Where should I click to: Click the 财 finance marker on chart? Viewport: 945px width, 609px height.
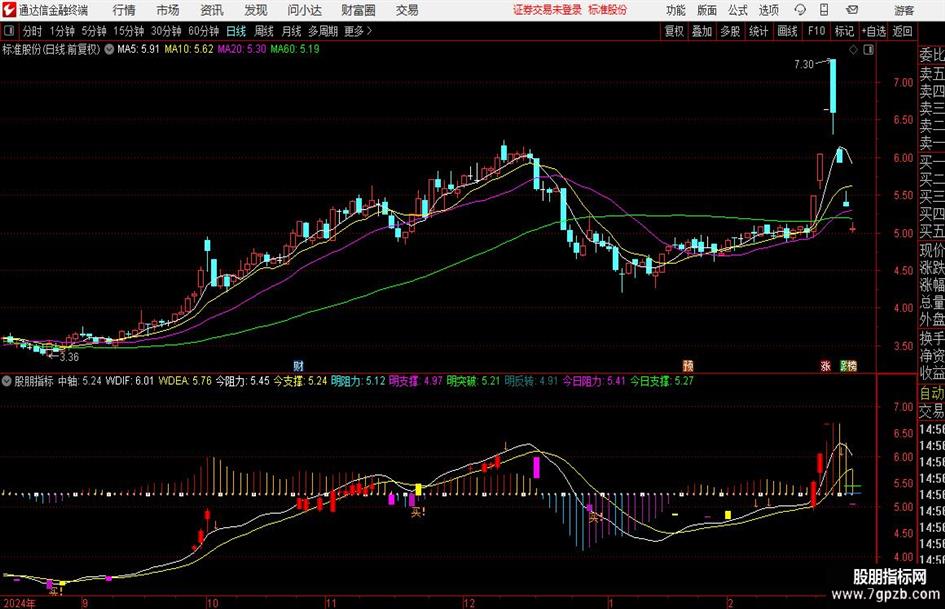pos(298,365)
